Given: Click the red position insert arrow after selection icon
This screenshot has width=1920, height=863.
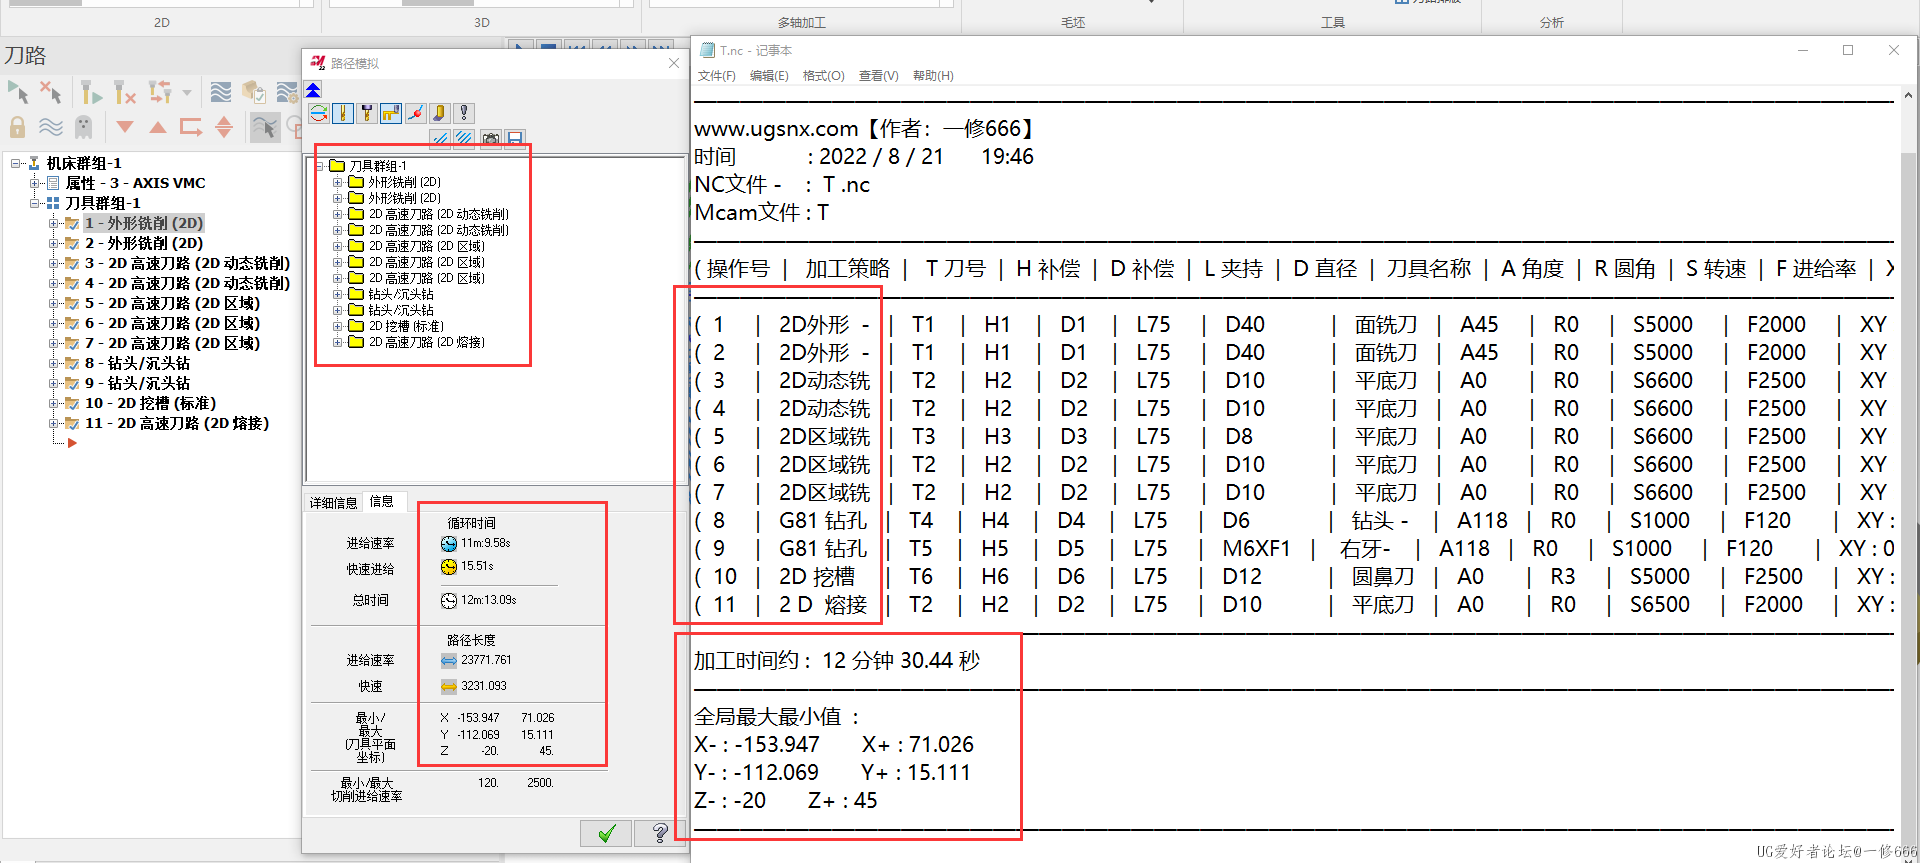Looking at the screenshot, I should [191, 127].
